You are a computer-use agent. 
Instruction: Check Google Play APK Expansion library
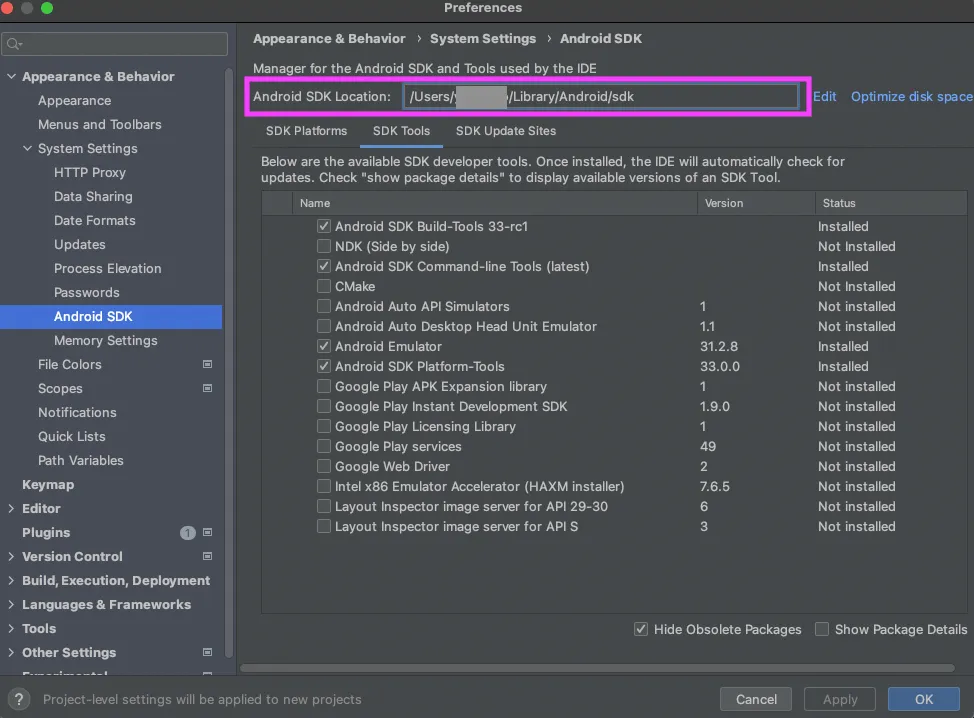324,386
